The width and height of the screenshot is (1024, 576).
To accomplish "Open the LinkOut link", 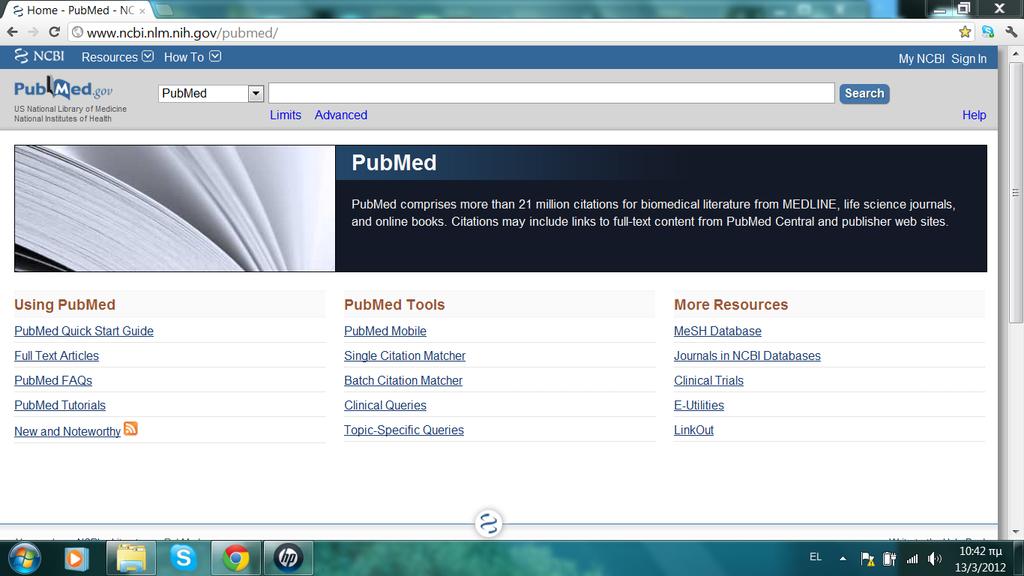I will click(x=694, y=430).
